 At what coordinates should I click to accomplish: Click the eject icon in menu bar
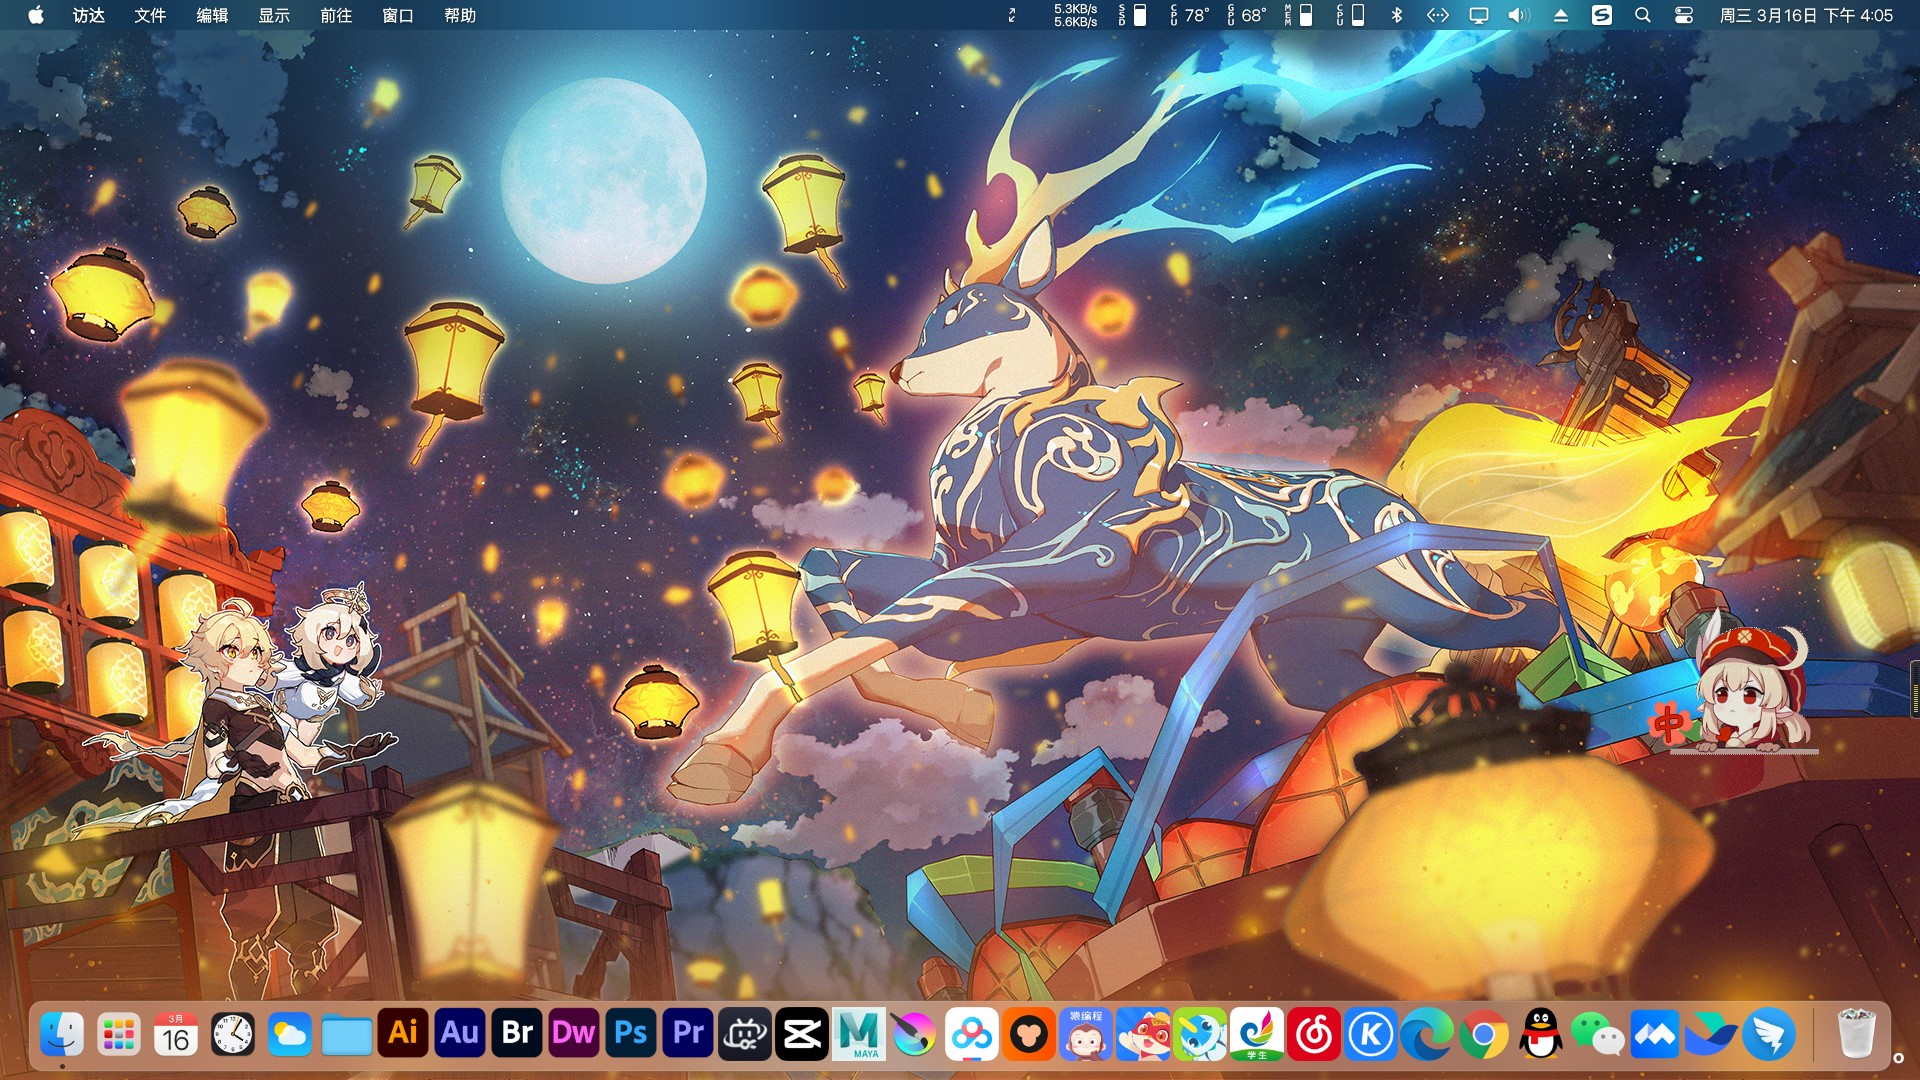coord(1561,15)
